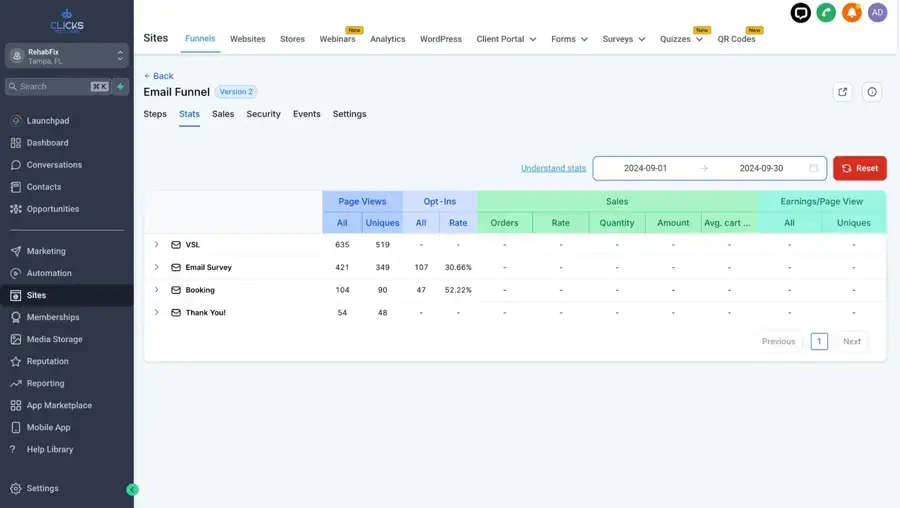Click the lightning quick-actions icon beside search
Viewport: 900px width, 508px height.
click(x=121, y=87)
